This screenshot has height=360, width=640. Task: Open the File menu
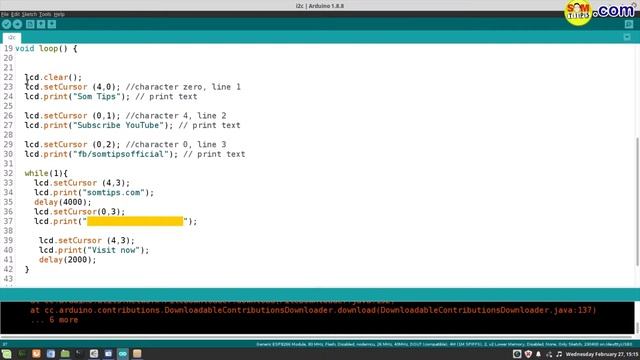coord(5,14)
